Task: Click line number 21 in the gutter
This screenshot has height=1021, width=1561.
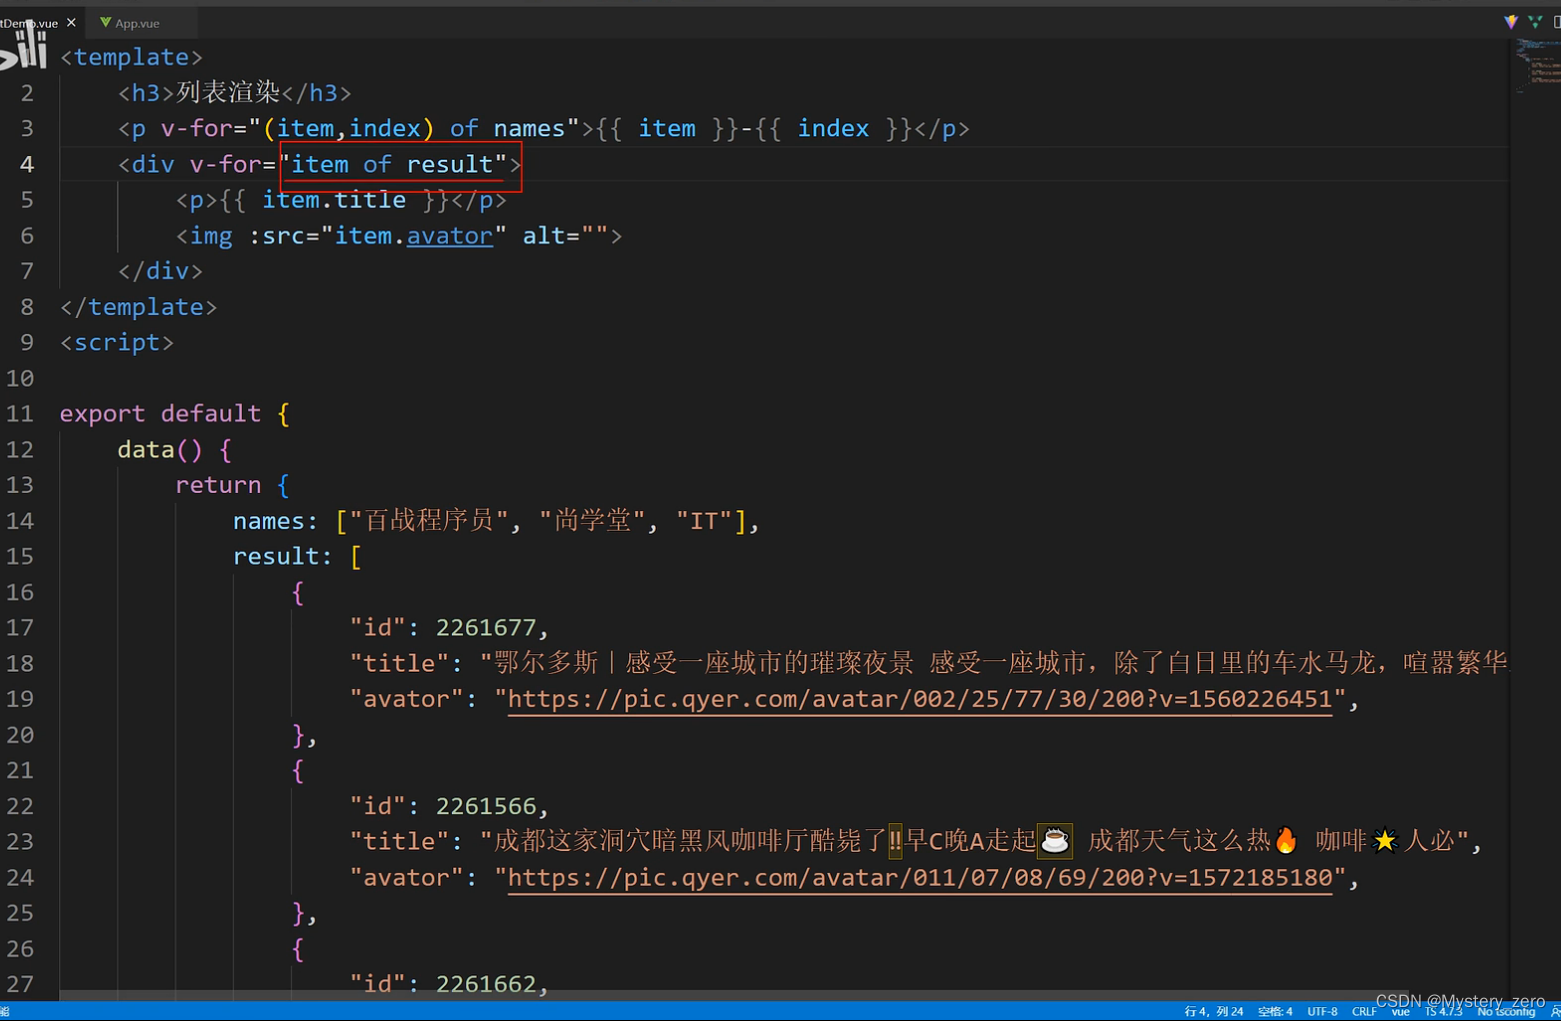Action: click(x=20, y=770)
